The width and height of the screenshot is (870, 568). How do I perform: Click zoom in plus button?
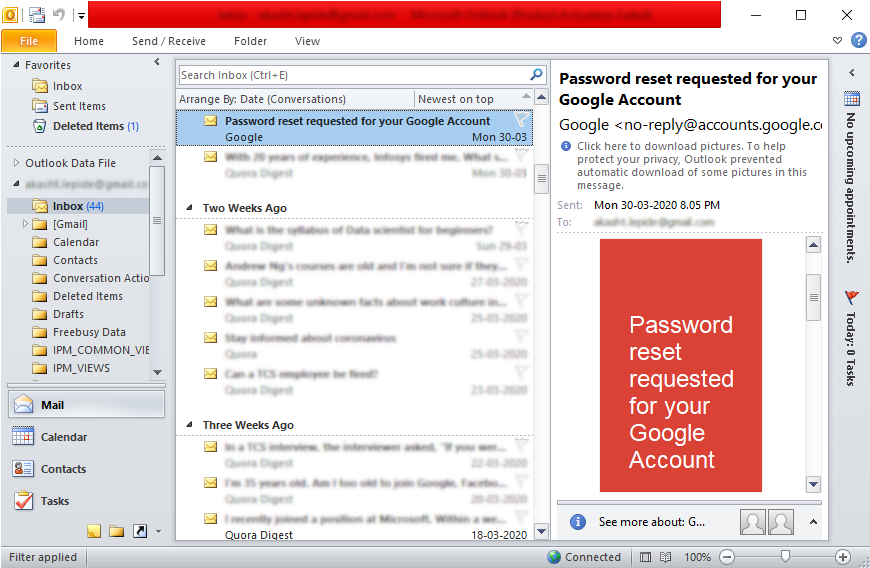(842, 557)
